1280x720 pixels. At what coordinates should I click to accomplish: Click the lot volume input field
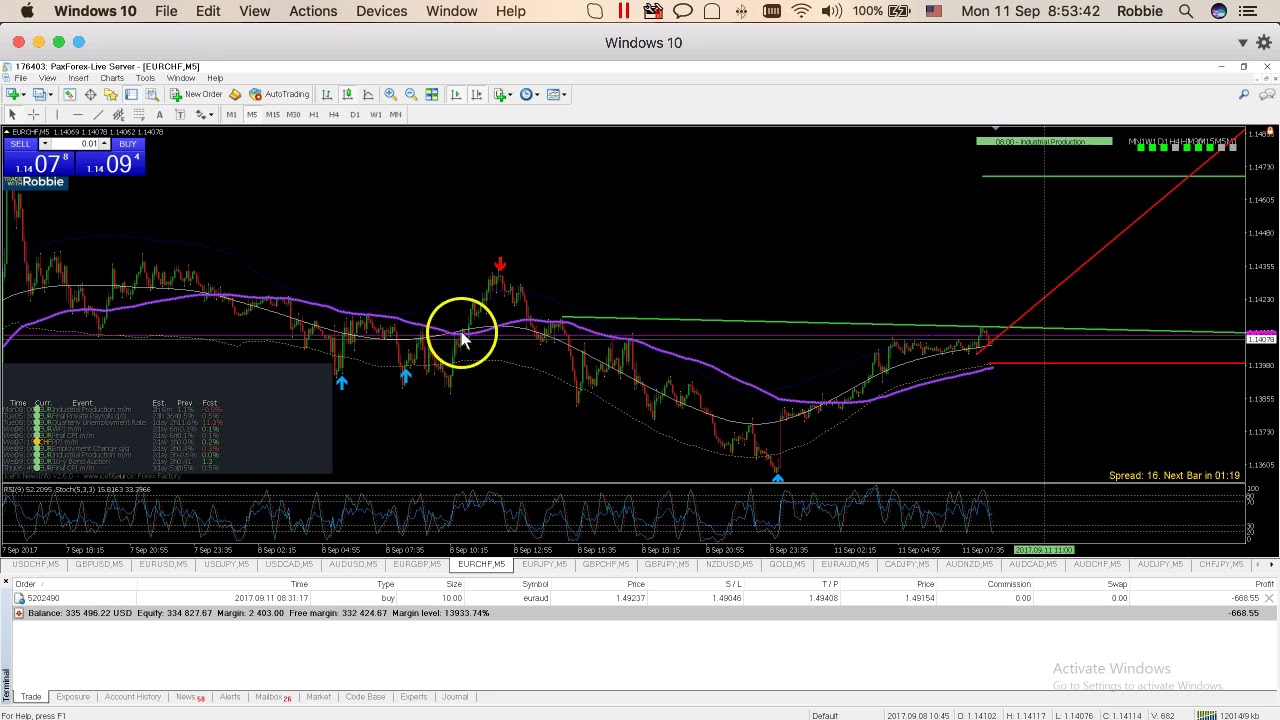(88, 144)
